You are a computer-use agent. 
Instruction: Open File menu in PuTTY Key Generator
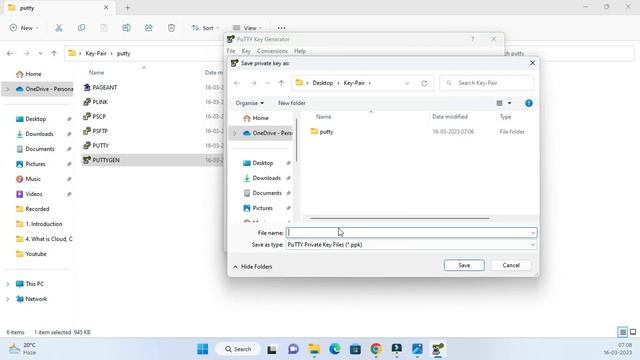point(231,51)
